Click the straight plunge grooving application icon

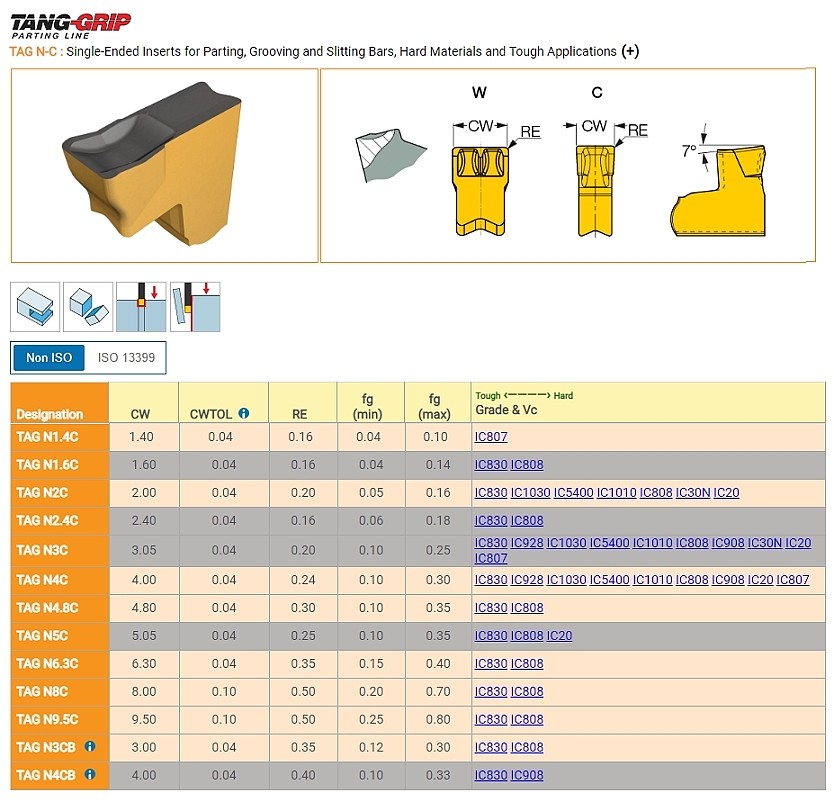pos(141,307)
